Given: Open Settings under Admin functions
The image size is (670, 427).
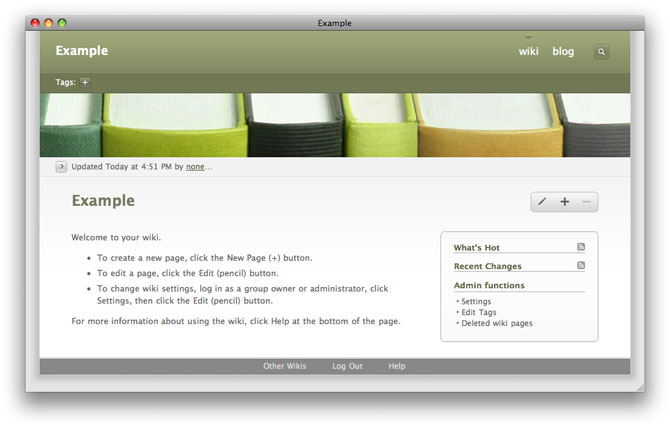Looking at the screenshot, I should [x=476, y=301].
